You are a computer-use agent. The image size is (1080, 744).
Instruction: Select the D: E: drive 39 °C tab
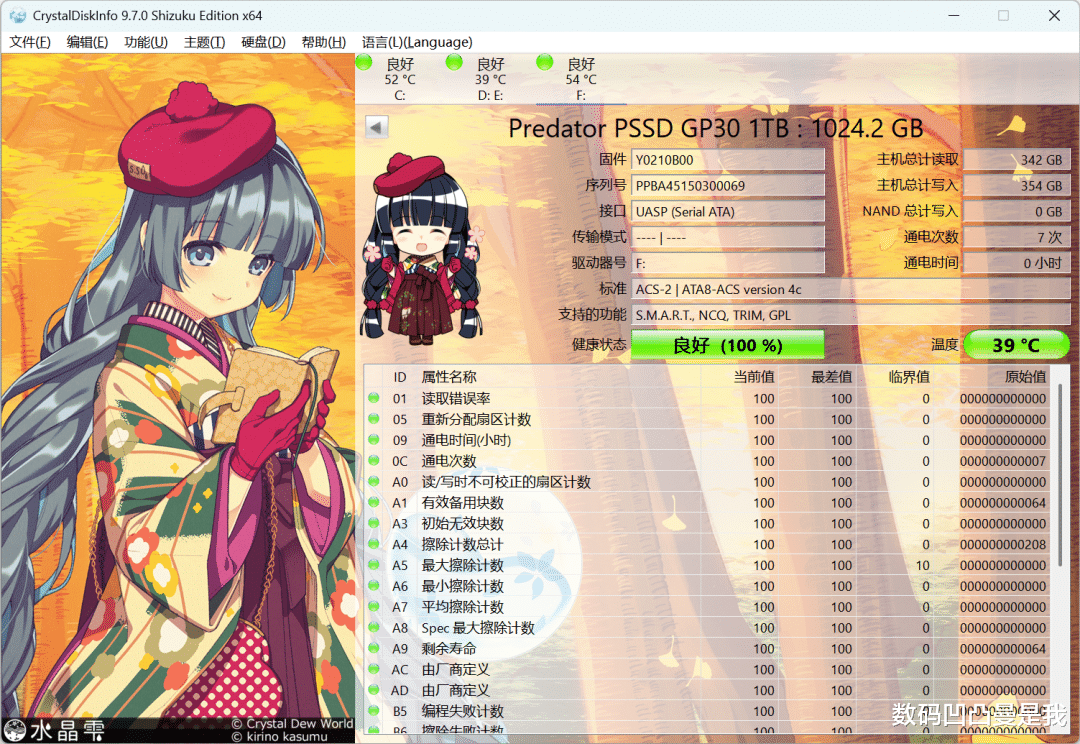[x=490, y=79]
